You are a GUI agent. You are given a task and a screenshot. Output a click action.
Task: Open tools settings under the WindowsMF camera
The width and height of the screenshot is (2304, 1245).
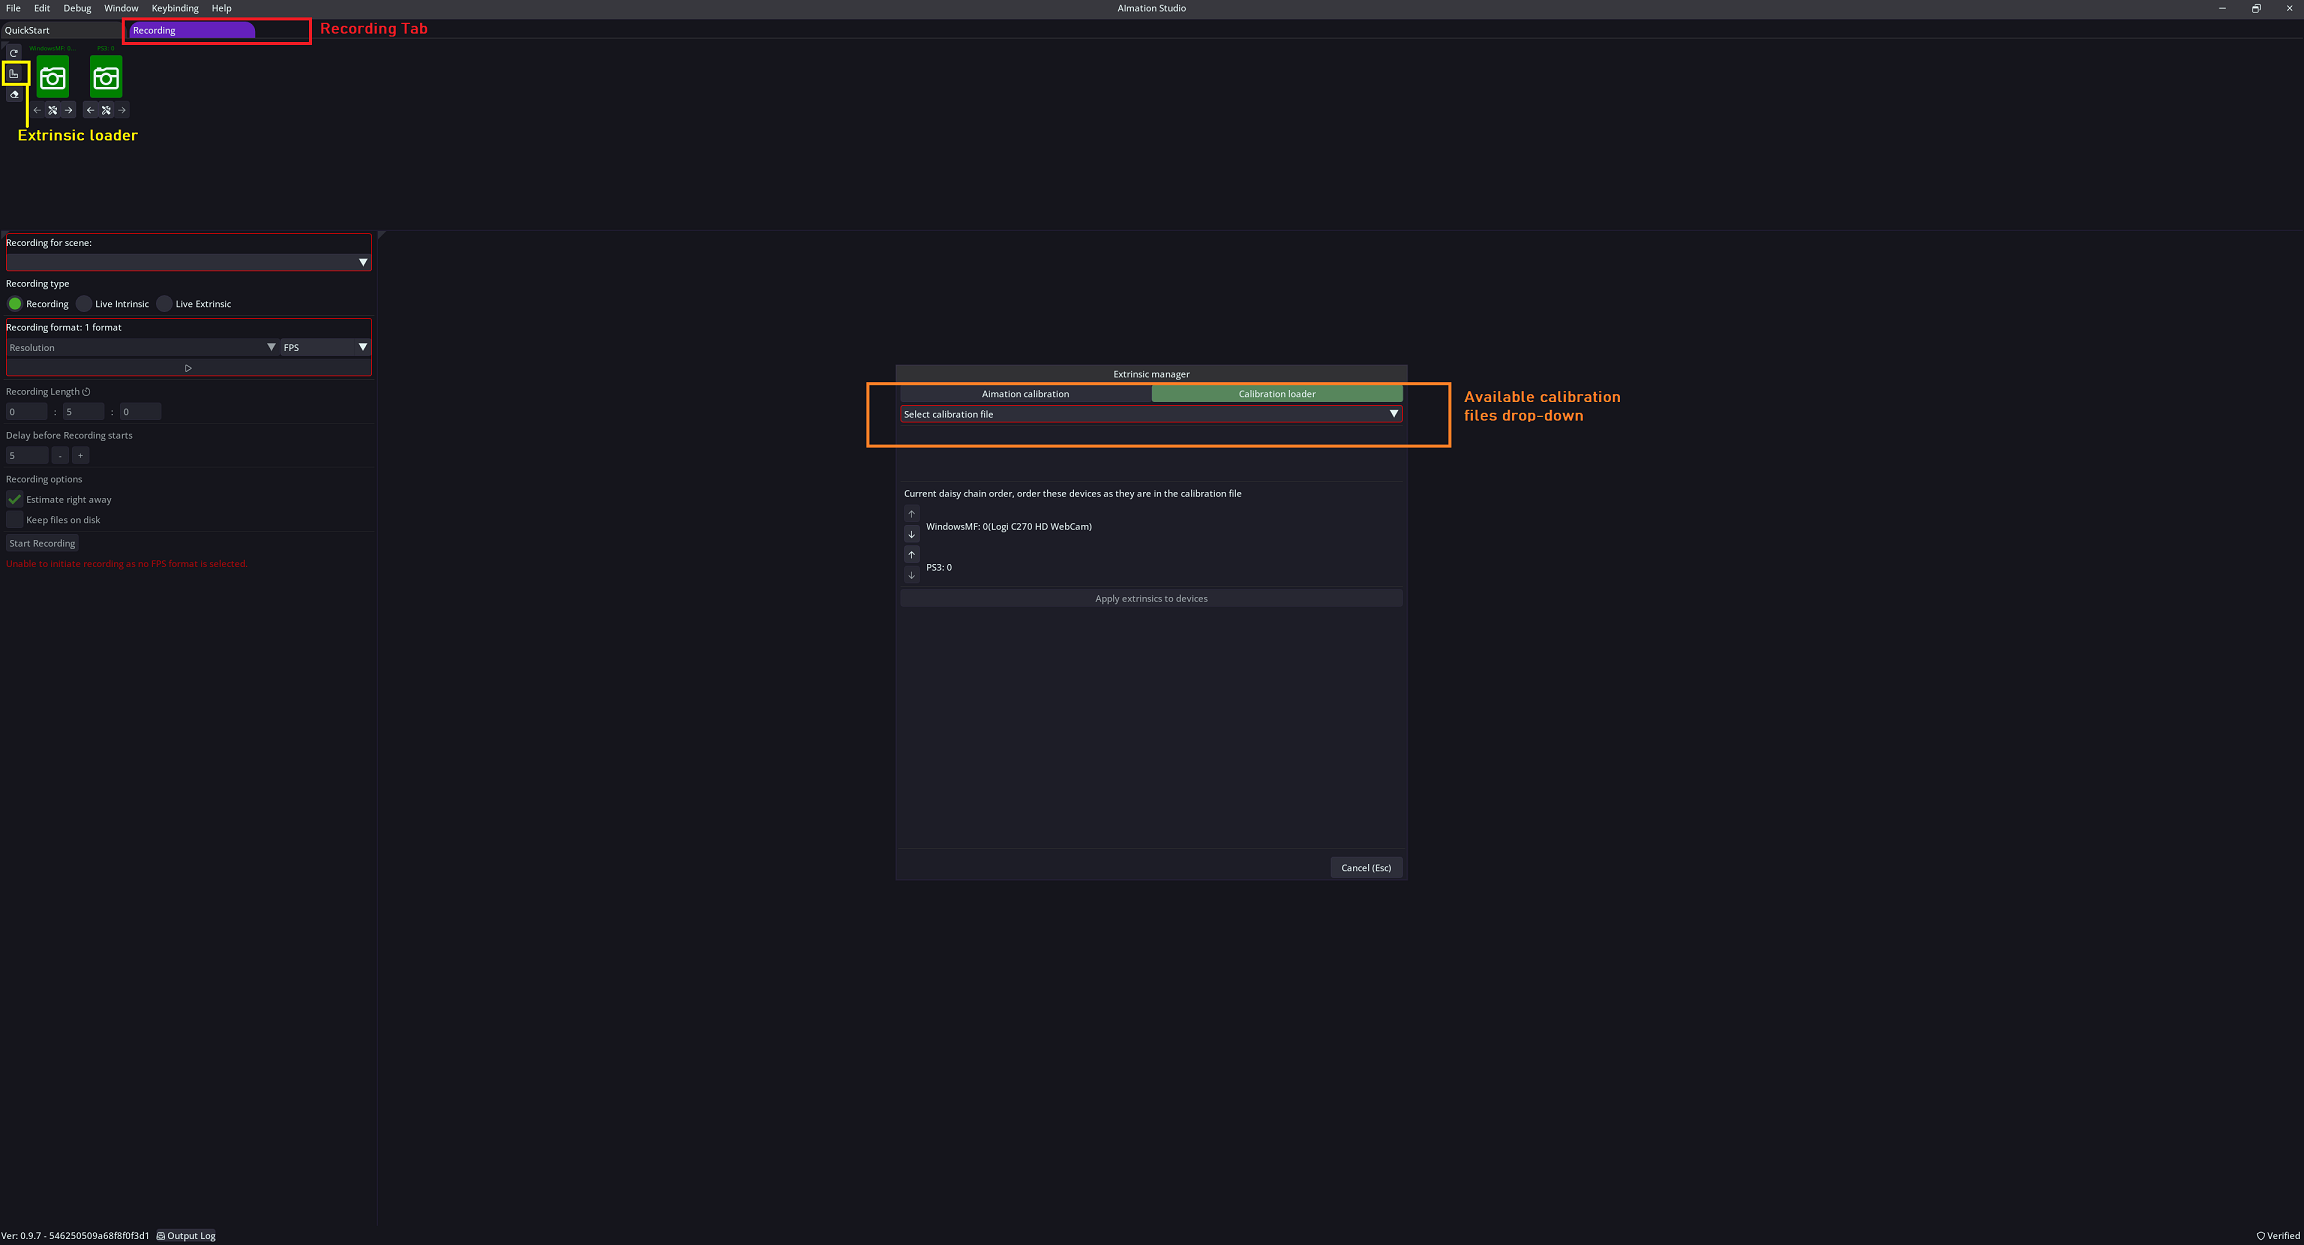coord(53,110)
